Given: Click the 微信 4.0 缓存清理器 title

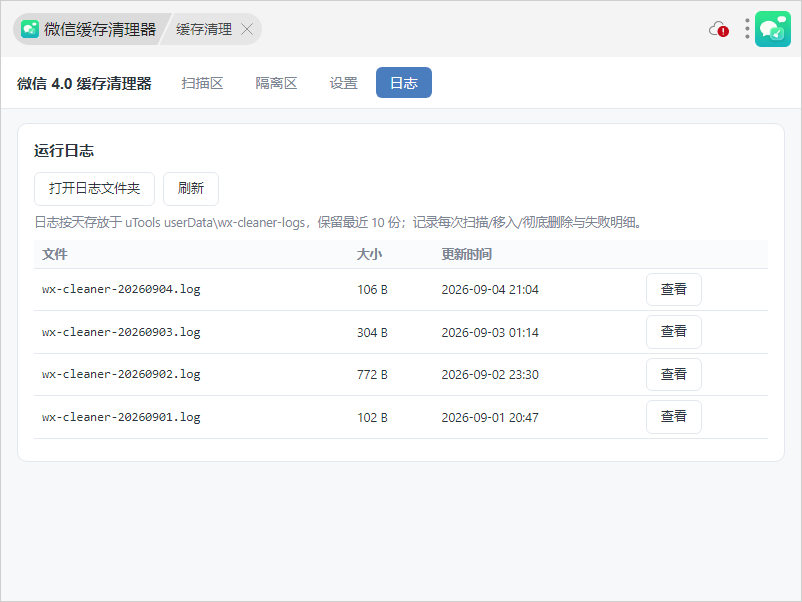Looking at the screenshot, I should [84, 83].
